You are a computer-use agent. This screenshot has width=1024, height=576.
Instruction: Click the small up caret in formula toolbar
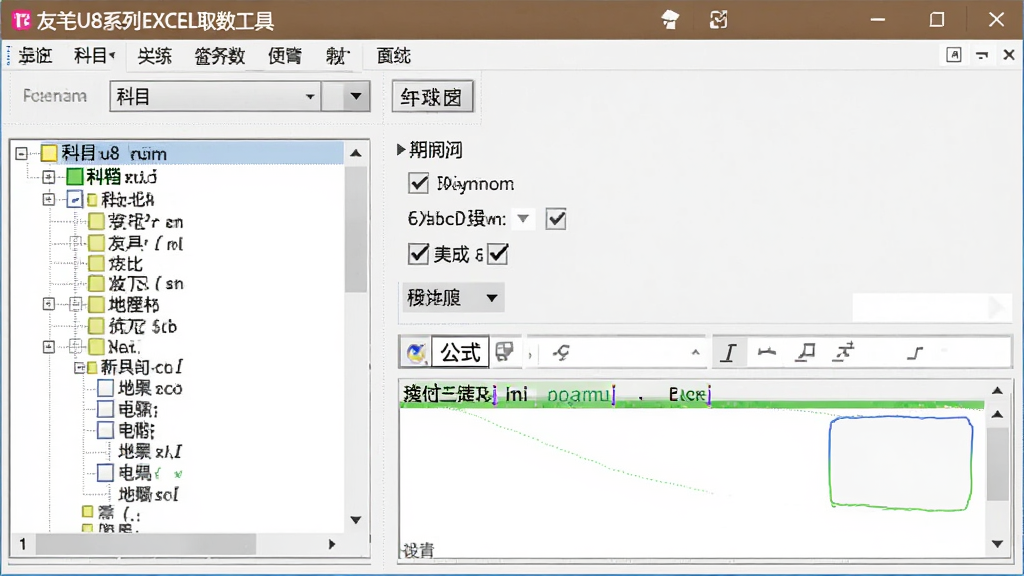[x=696, y=353]
